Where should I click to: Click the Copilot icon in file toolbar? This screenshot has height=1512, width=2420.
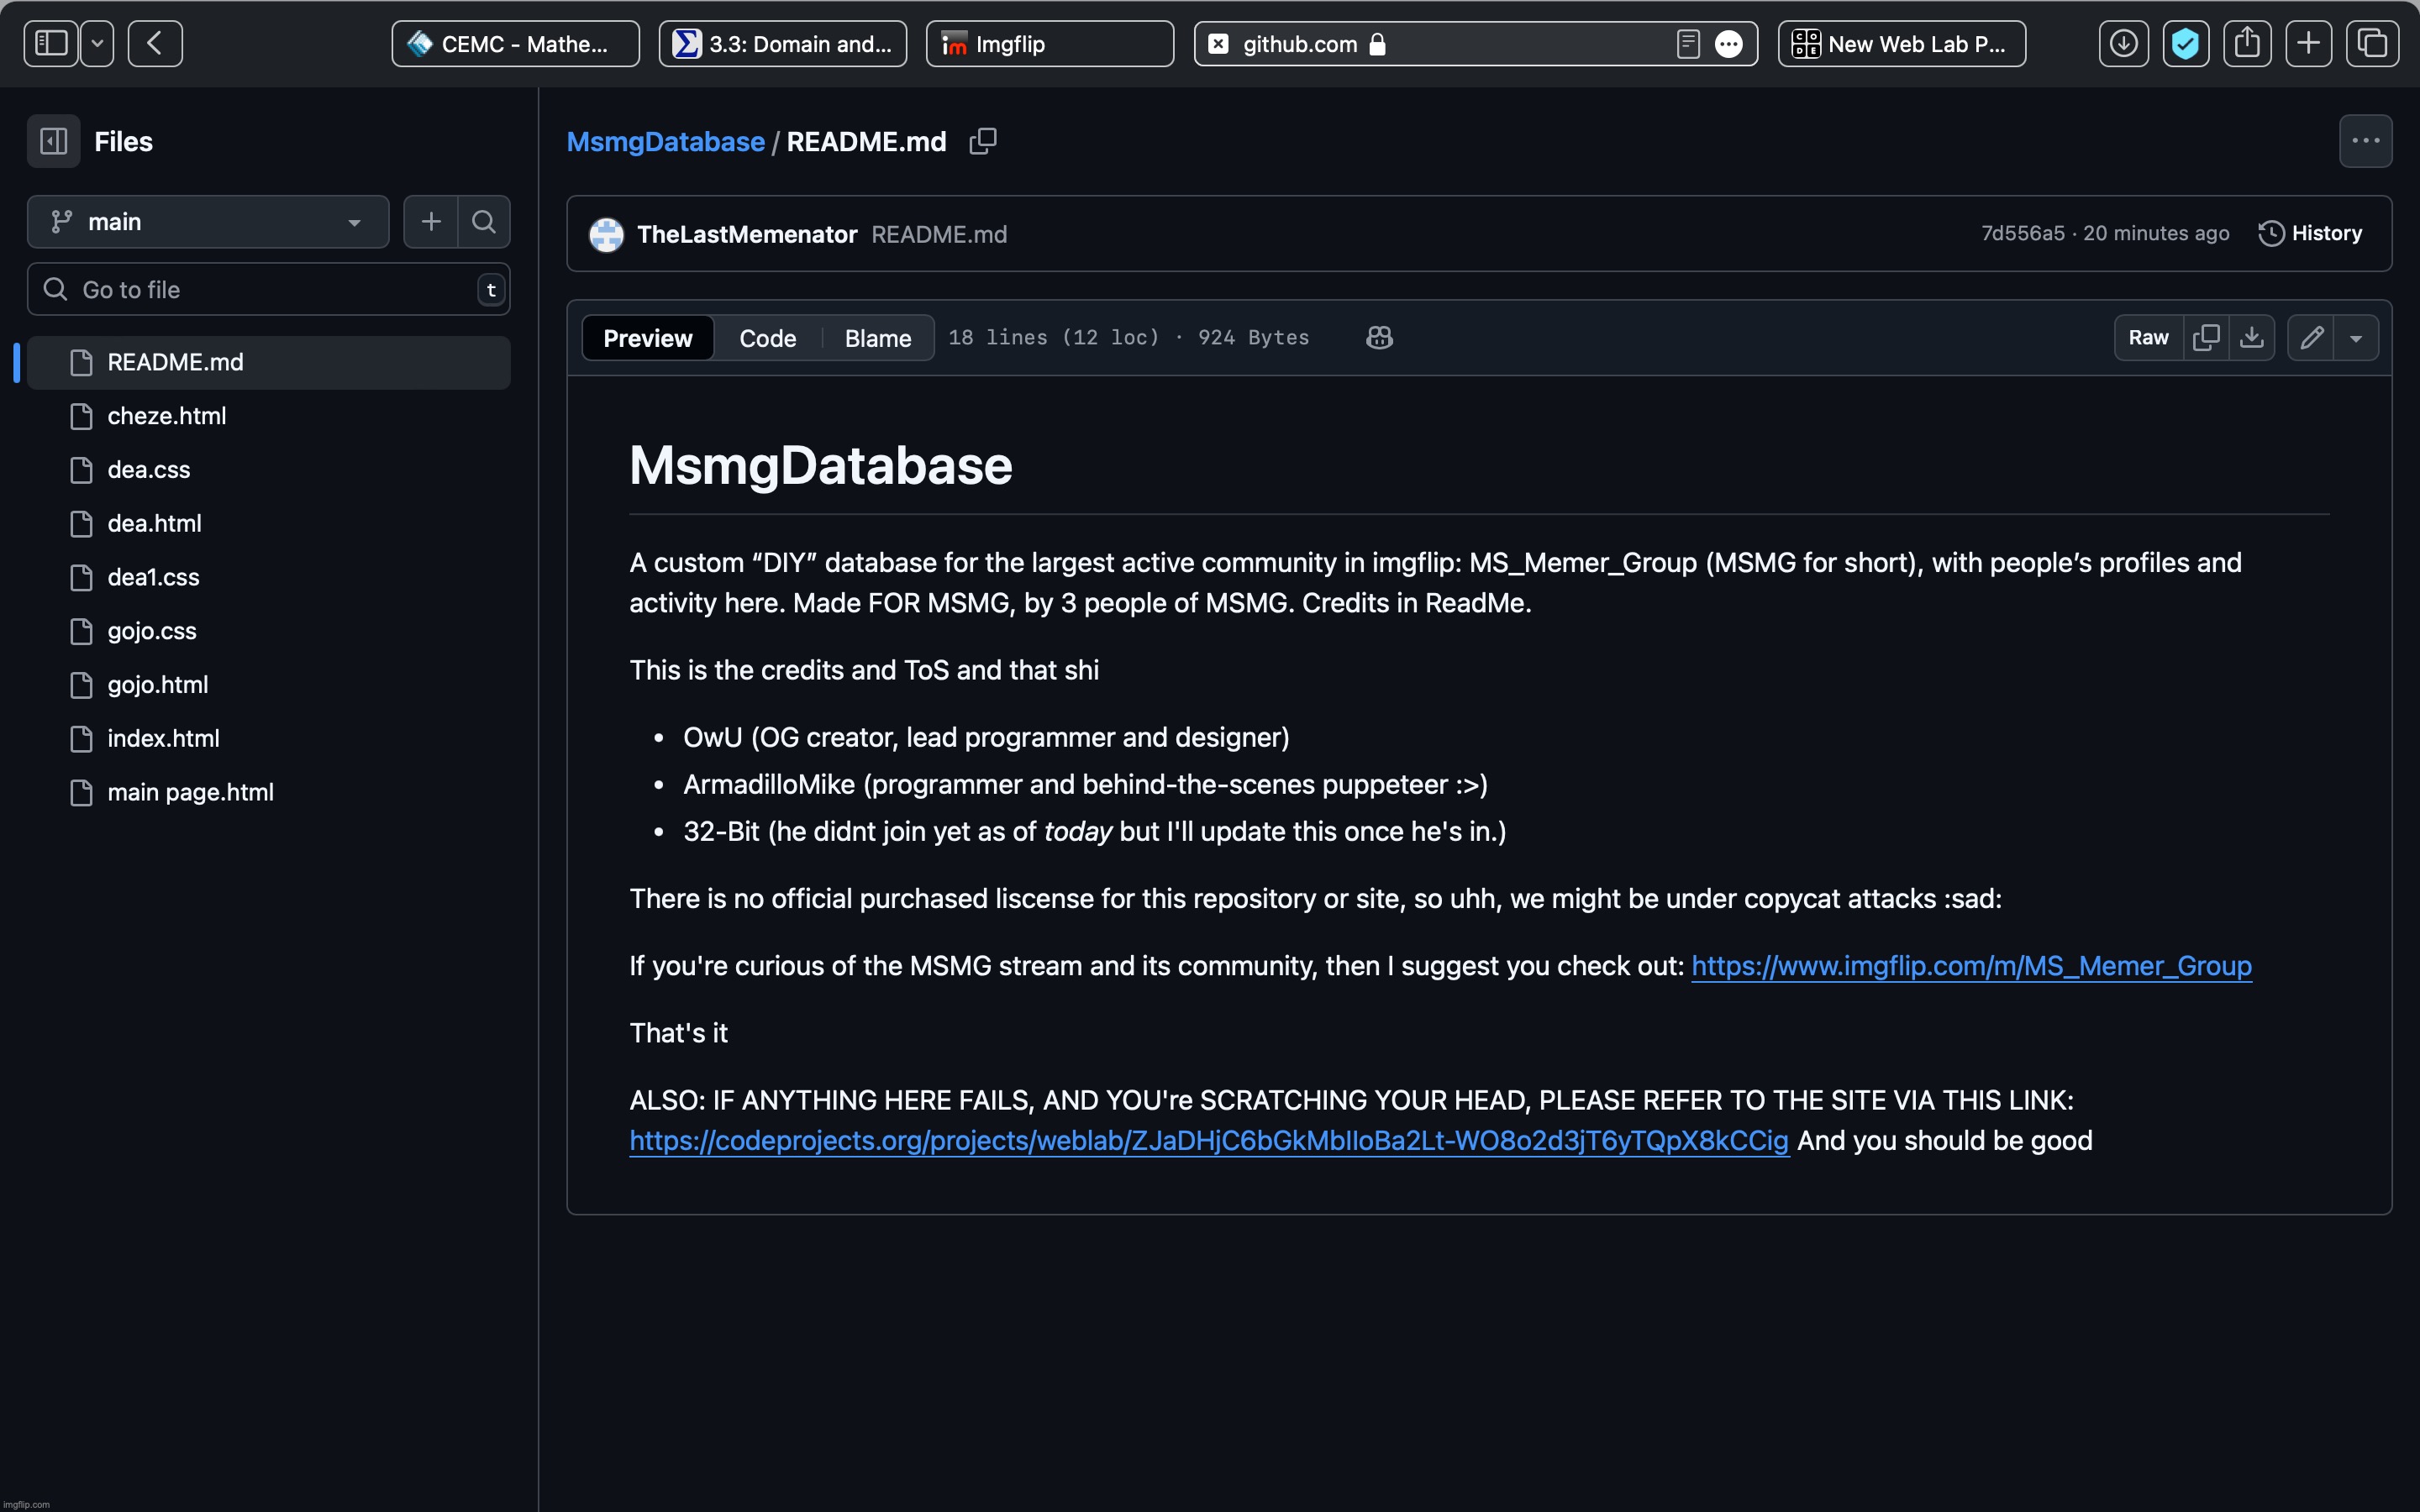coord(1379,338)
